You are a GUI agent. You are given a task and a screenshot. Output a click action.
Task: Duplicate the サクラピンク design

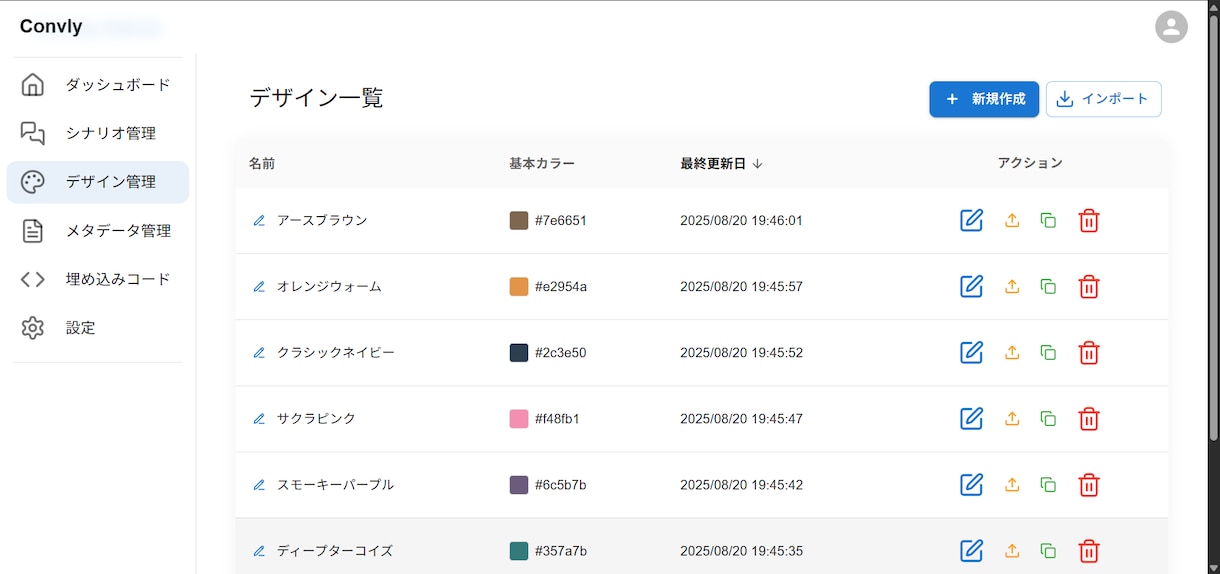click(x=1048, y=418)
